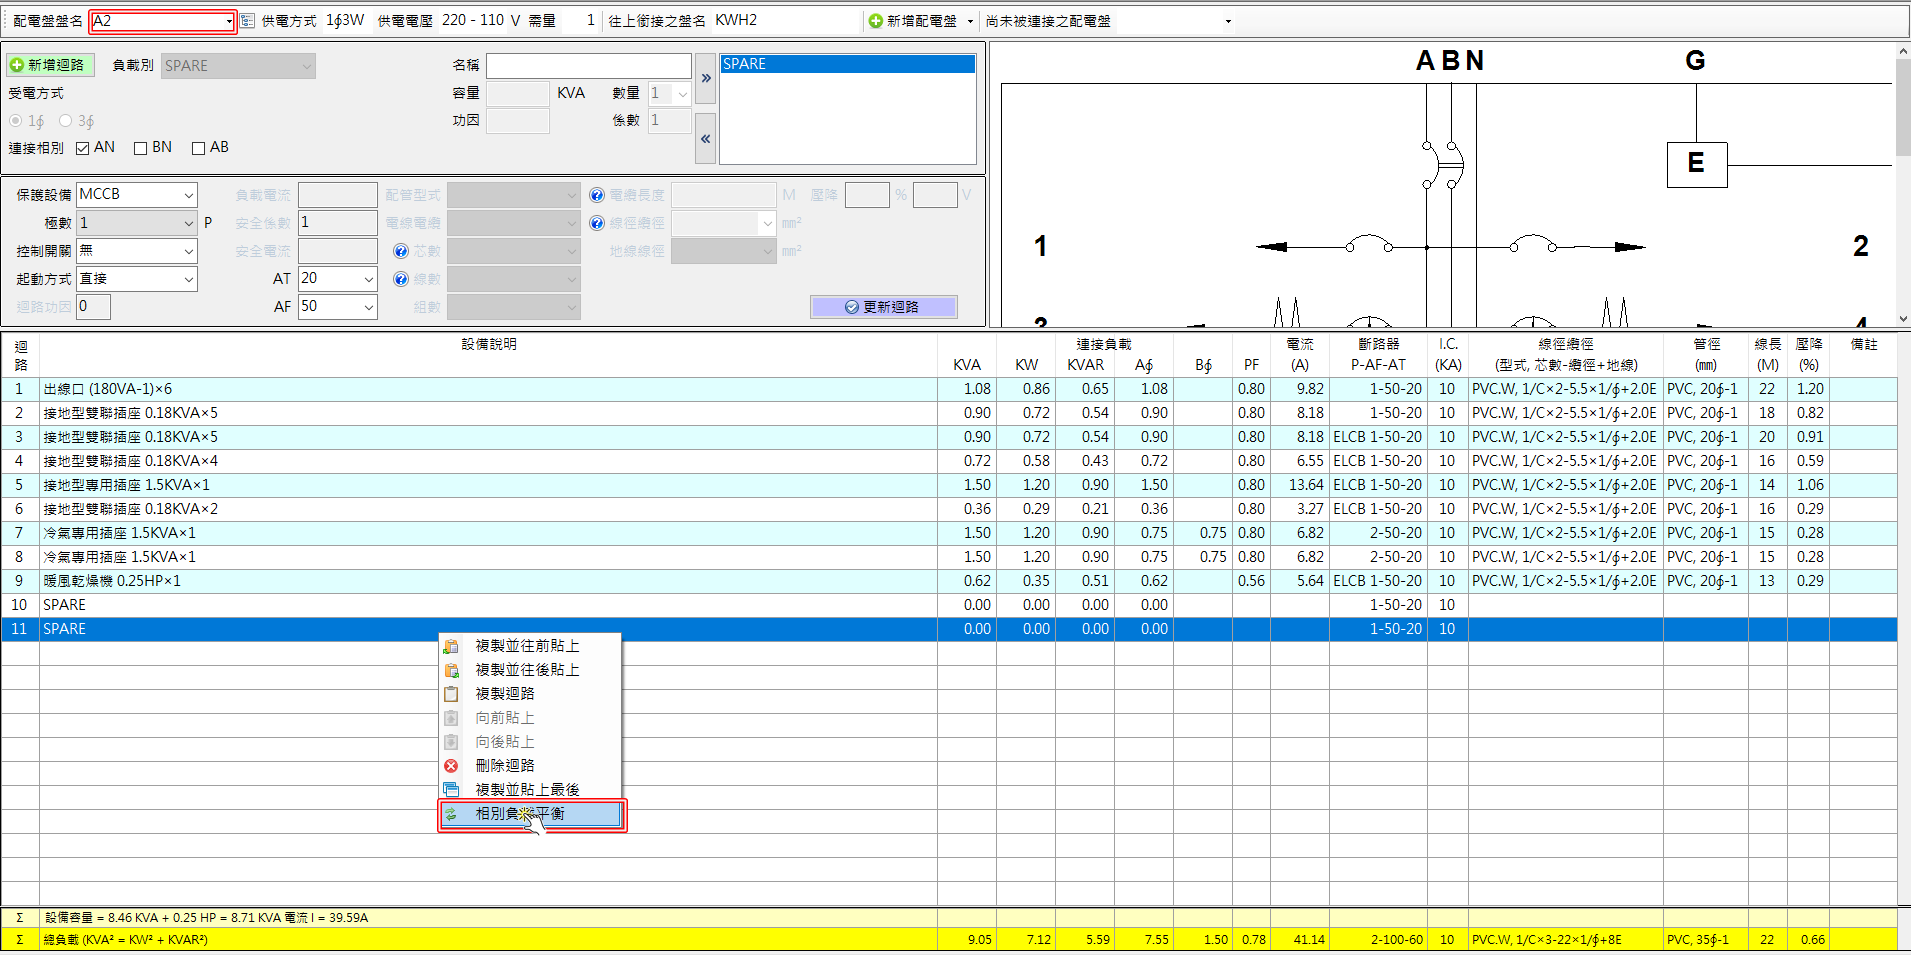Select the 1φ radio button
This screenshot has height=955, width=1911.
15,121
